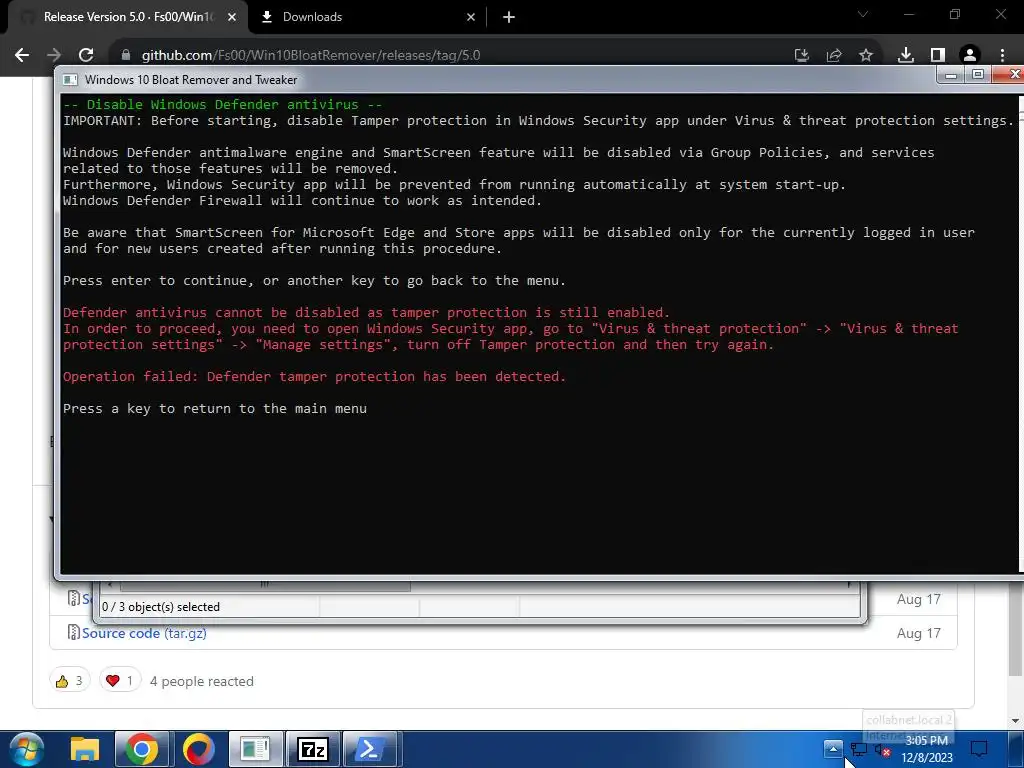
Task: Bookmark this page with the star
Action: click(866, 55)
